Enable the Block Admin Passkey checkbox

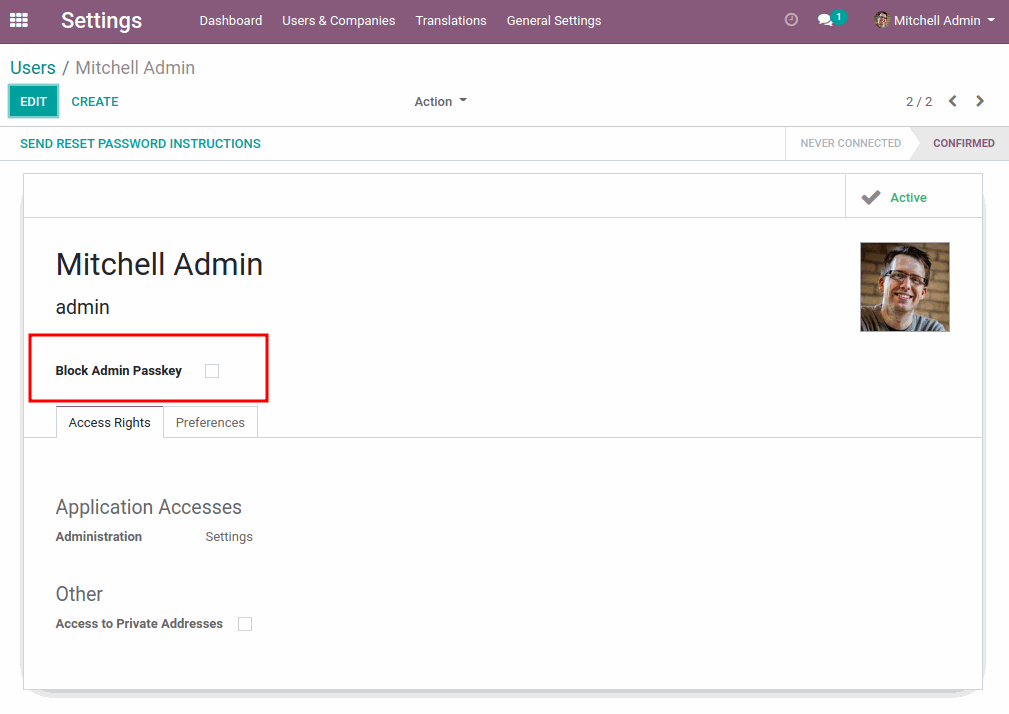(212, 371)
